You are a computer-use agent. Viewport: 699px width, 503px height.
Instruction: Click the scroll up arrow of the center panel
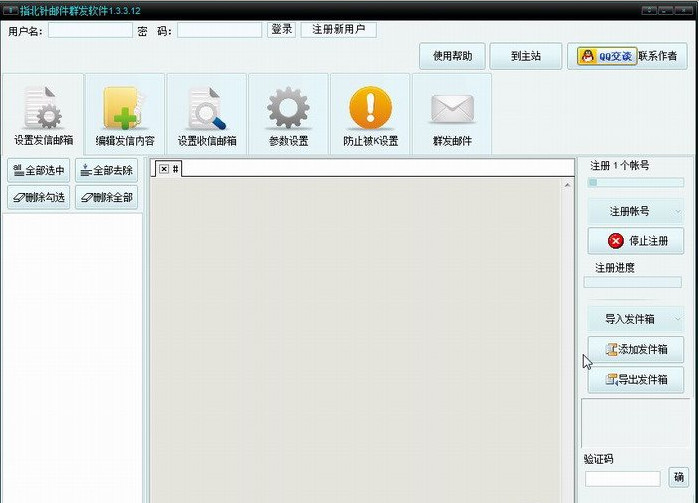567,185
